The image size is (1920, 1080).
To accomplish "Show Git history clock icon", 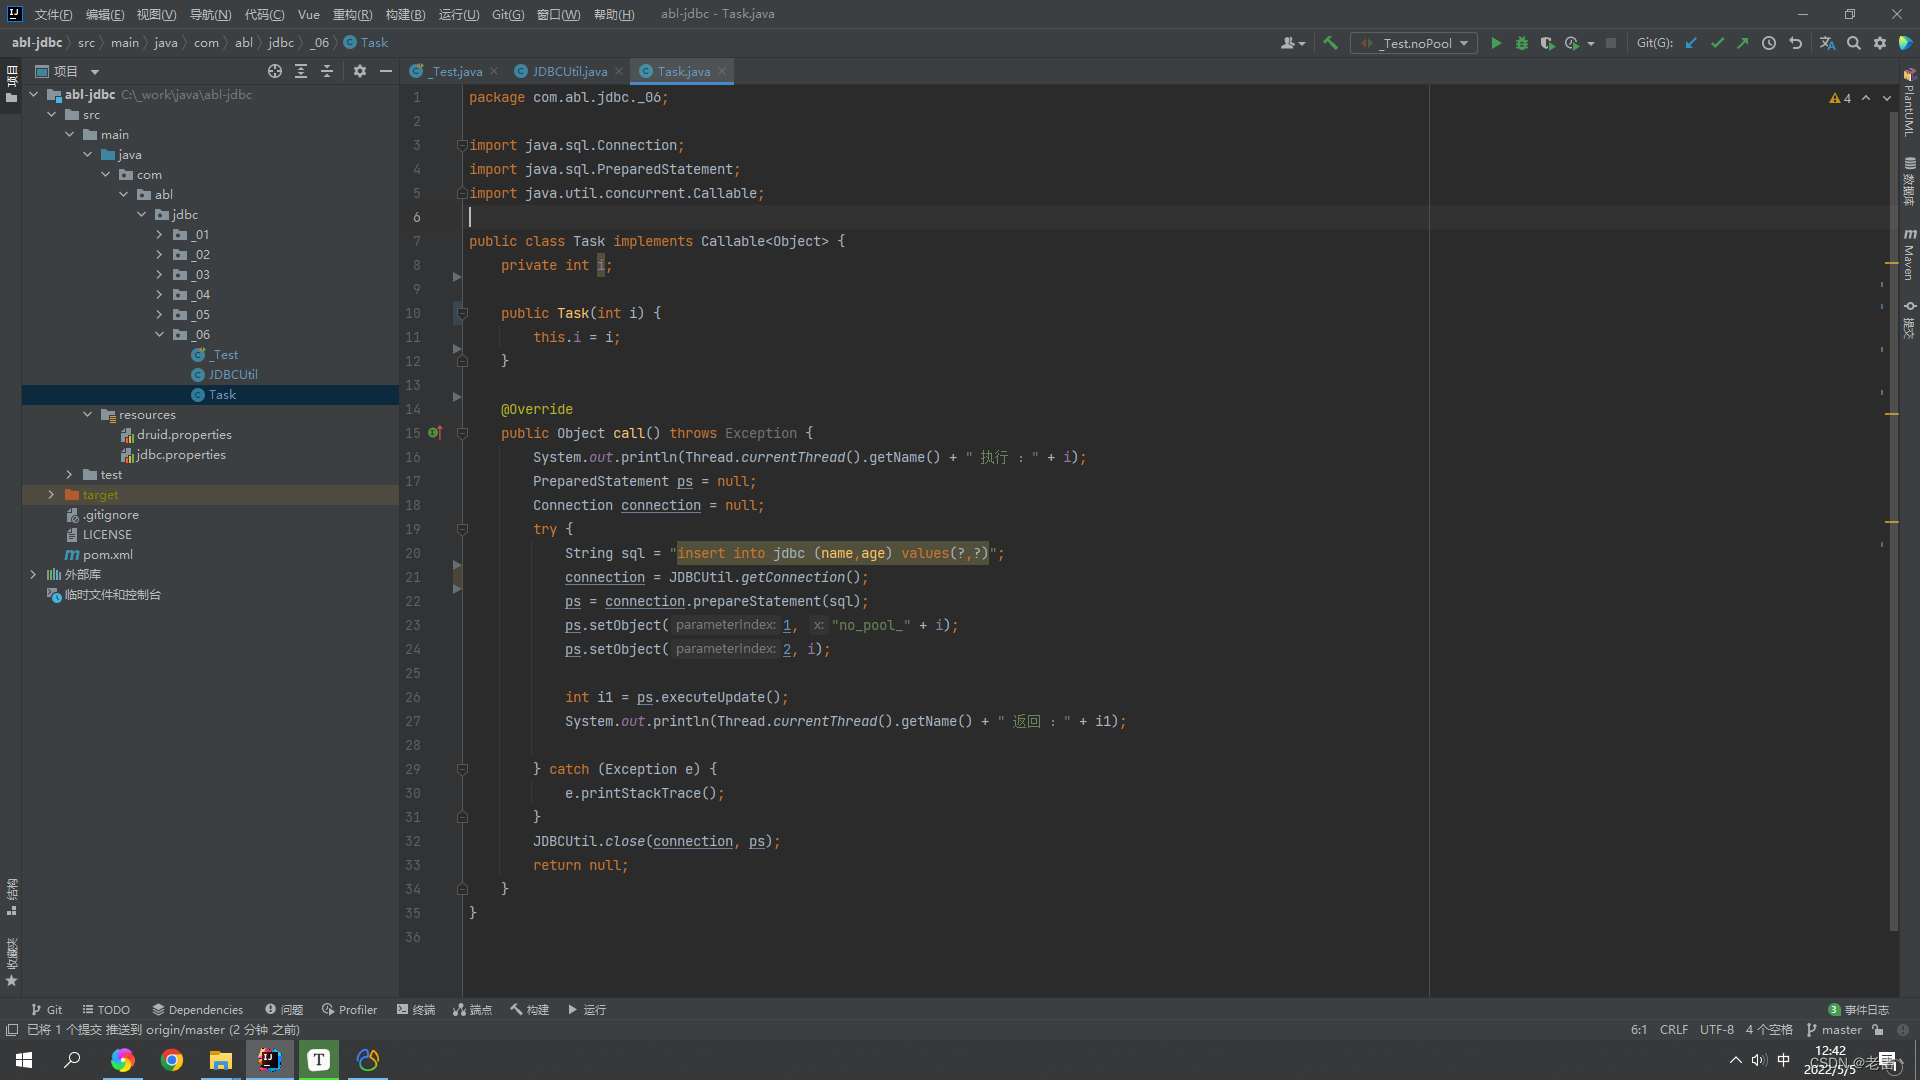I will point(1769,43).
